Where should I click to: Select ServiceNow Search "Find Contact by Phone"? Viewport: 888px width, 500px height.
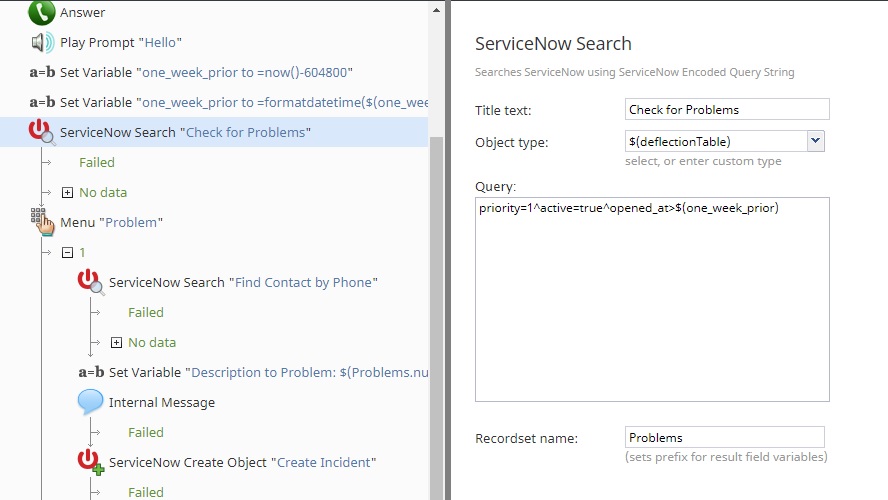pyautogui.click(x=243, y=283)
